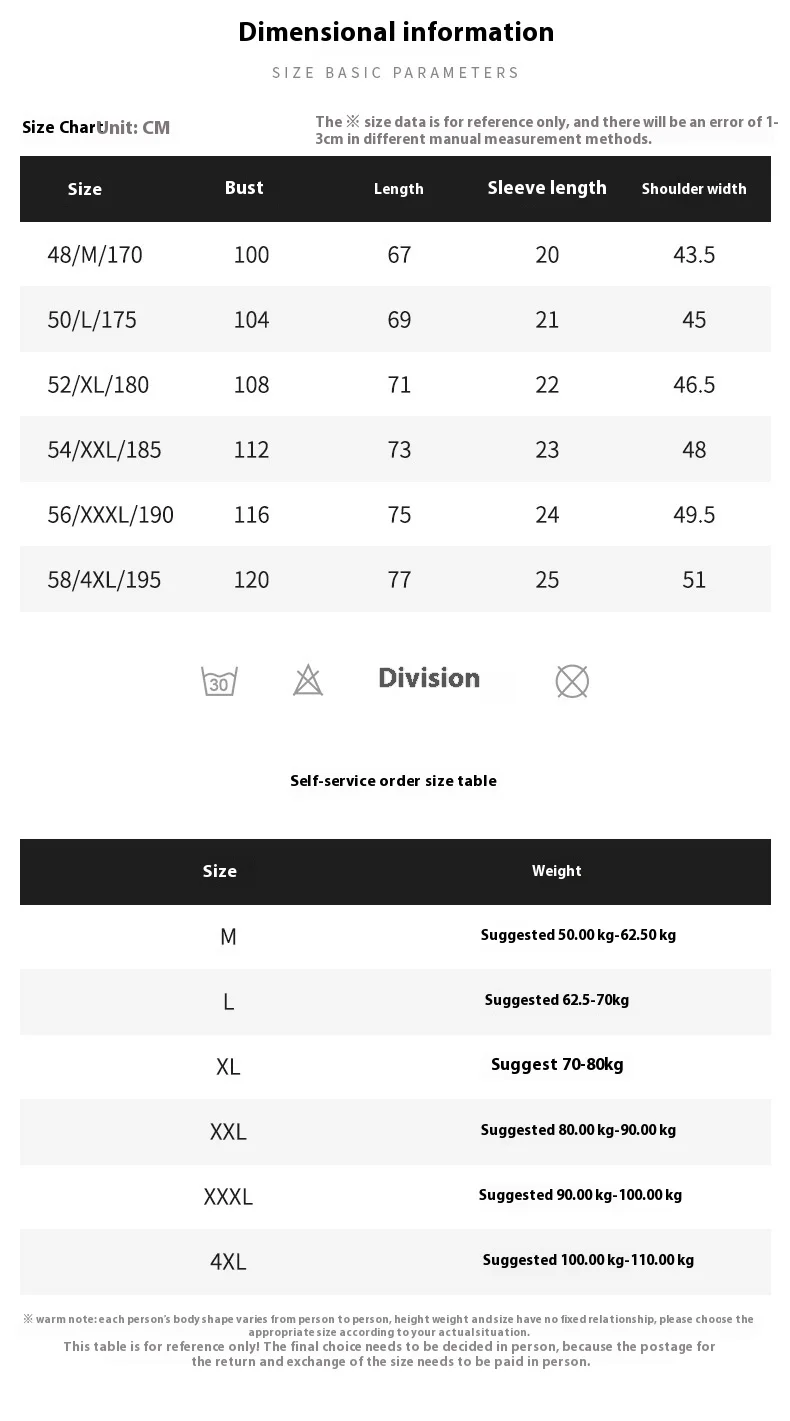Select the Weight column header
Screen dimensions: 790x1421
(557, 871)
